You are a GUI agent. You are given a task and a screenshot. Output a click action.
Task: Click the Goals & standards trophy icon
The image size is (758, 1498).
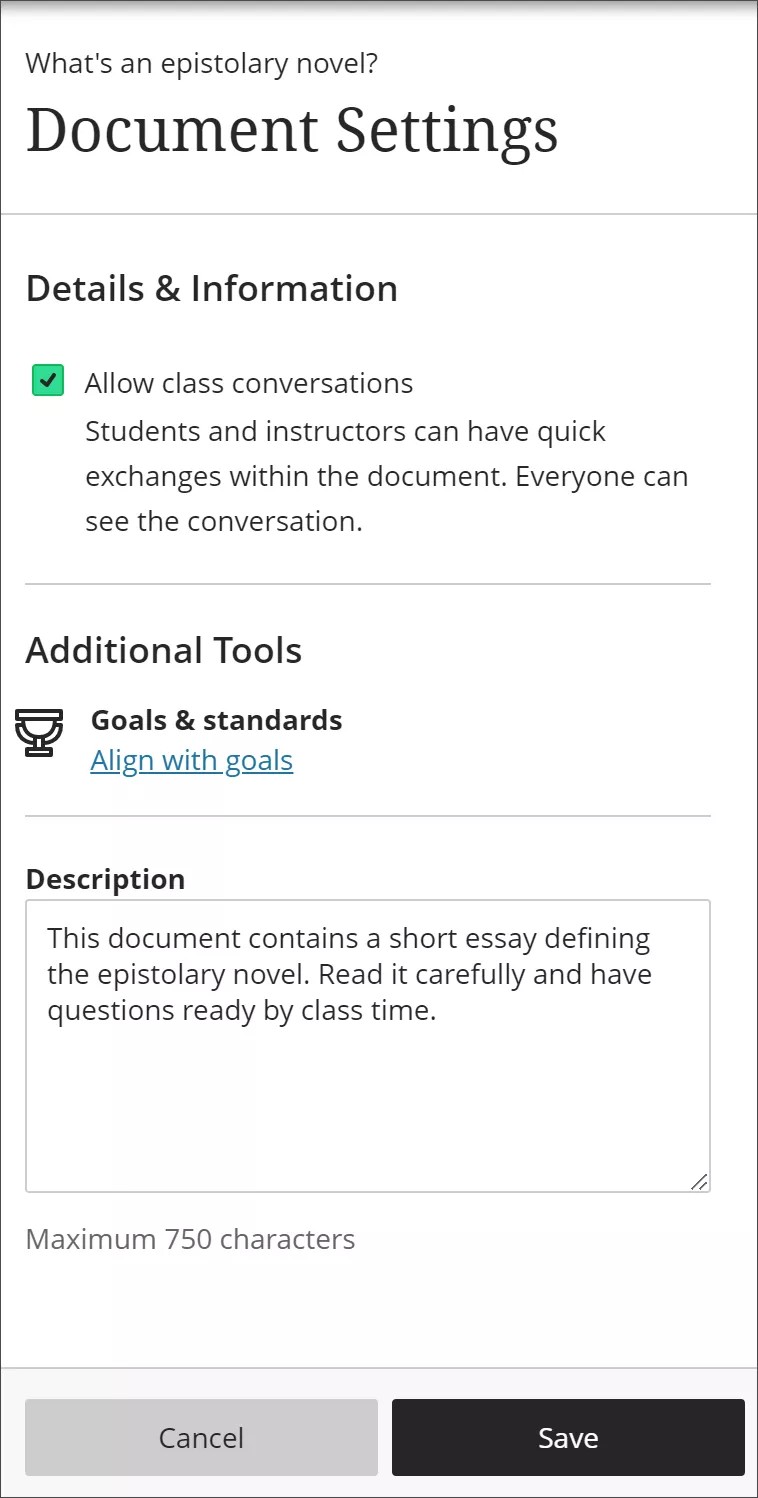tap(40, 733)
